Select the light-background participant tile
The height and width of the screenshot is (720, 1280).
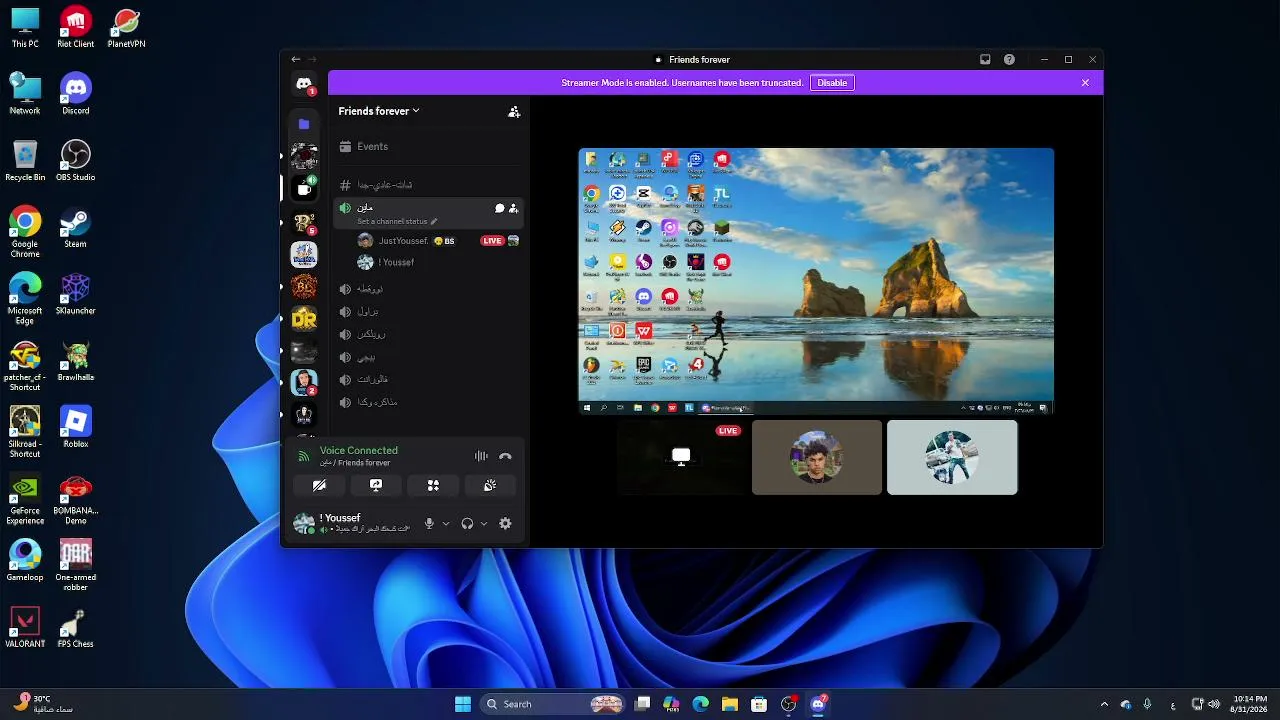tap(952, 457)
